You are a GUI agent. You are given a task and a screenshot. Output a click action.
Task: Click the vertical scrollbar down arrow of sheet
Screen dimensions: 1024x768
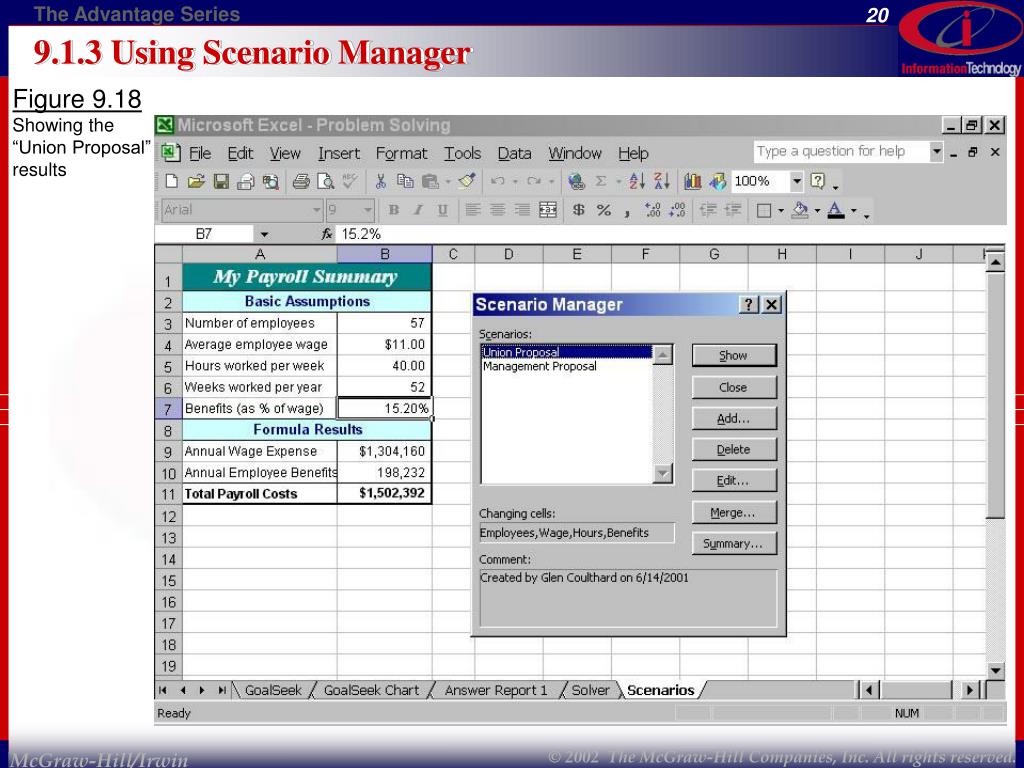pos(995,670)
